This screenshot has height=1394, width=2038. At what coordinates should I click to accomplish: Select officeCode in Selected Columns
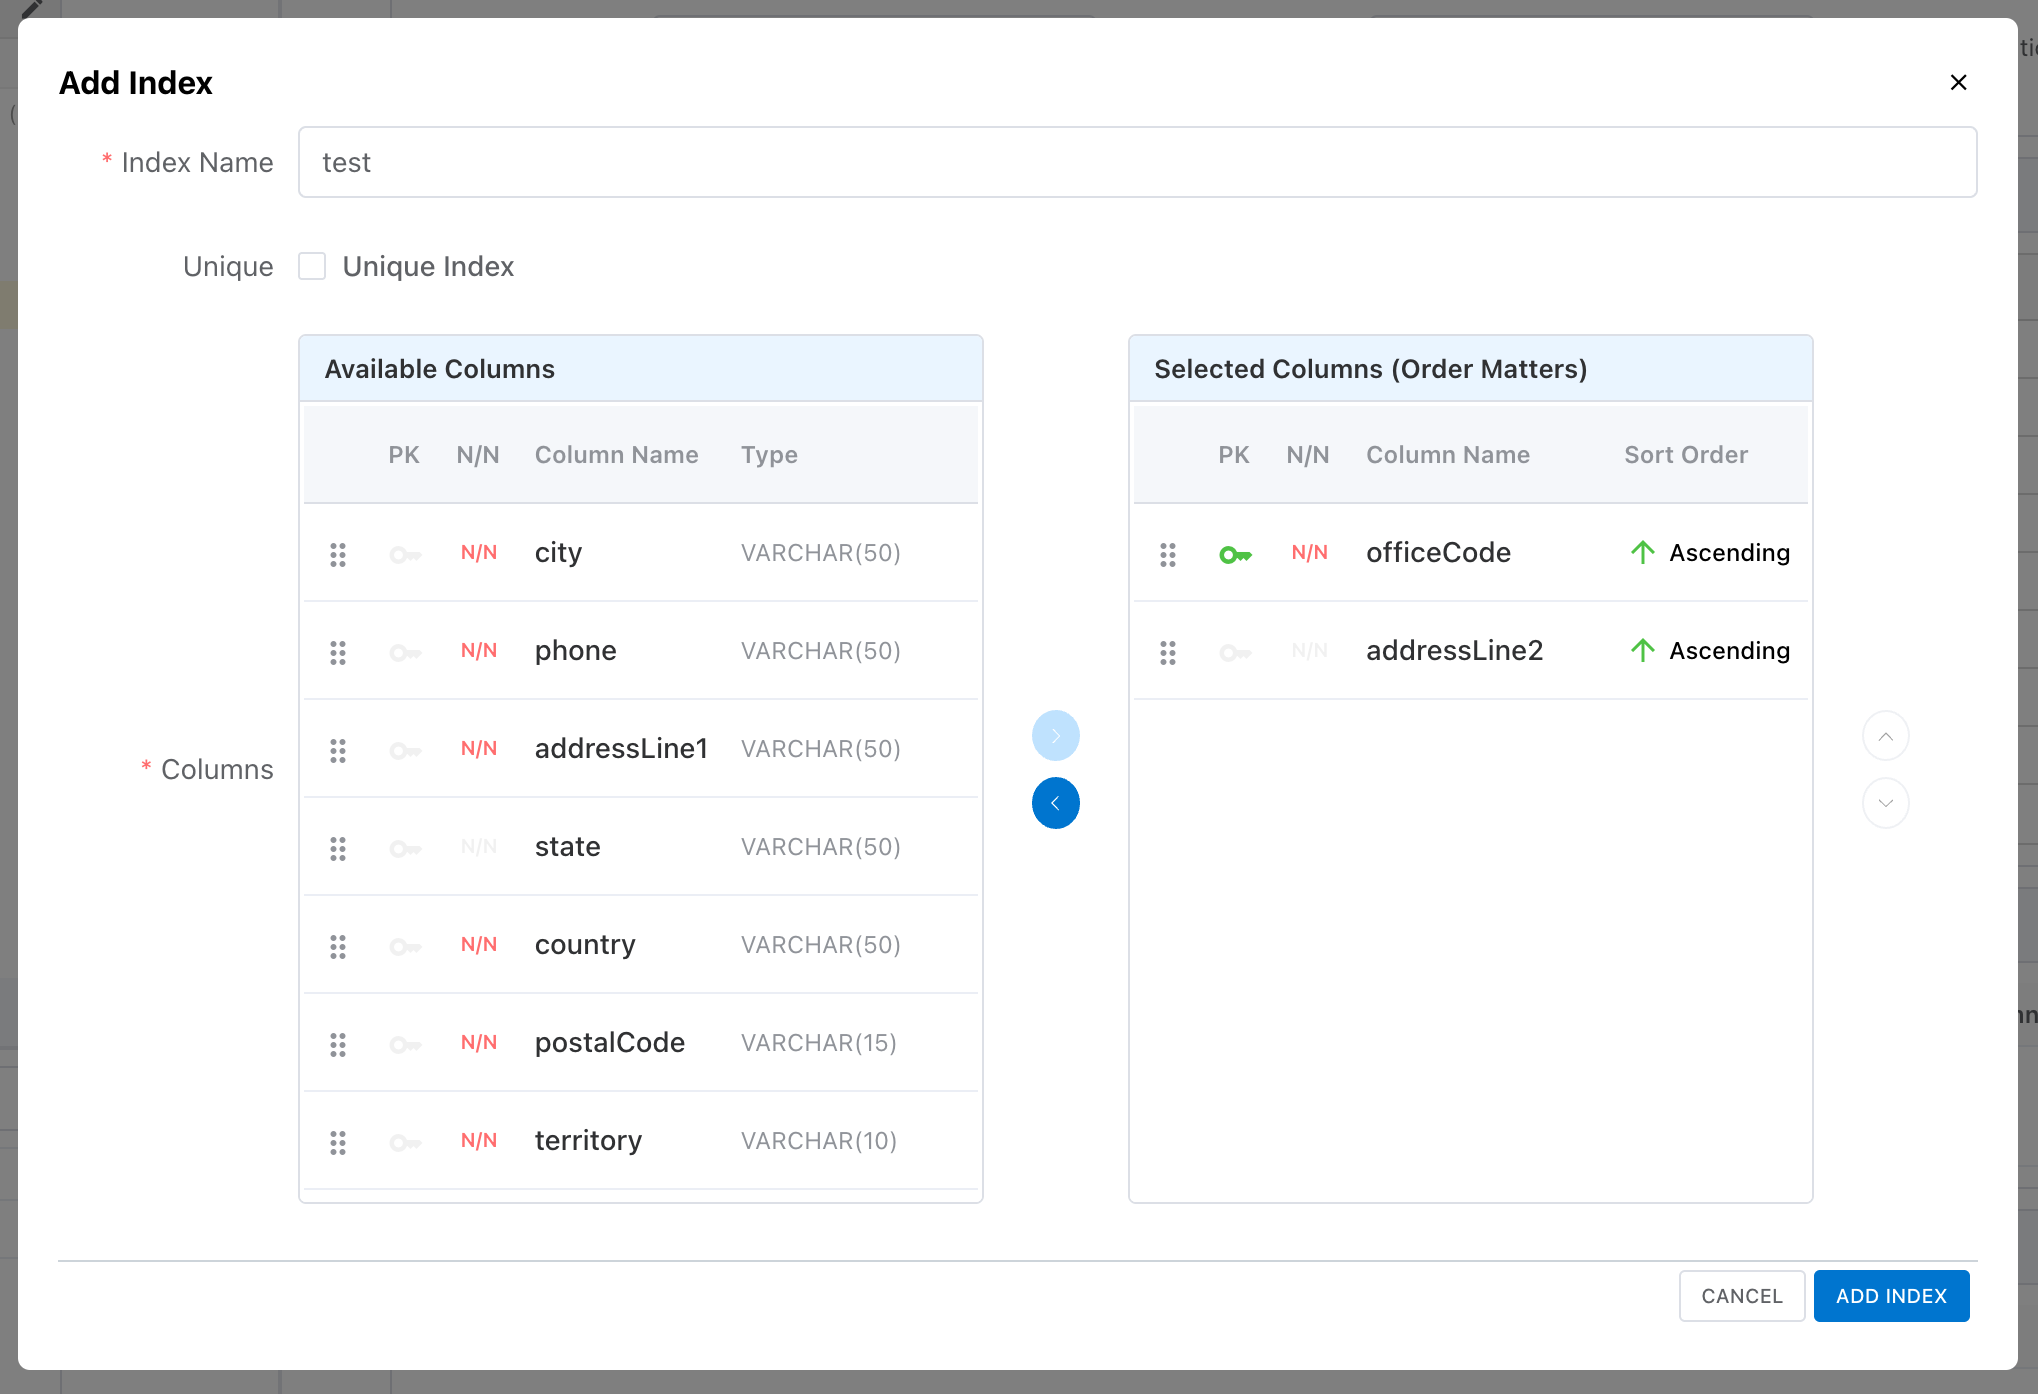click(x=1438, y=552)
